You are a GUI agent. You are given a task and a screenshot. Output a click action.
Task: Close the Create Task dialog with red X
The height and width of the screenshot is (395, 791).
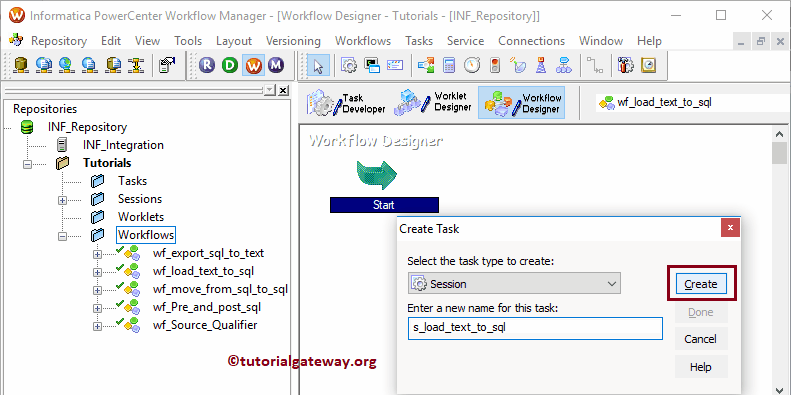[730, 228]
